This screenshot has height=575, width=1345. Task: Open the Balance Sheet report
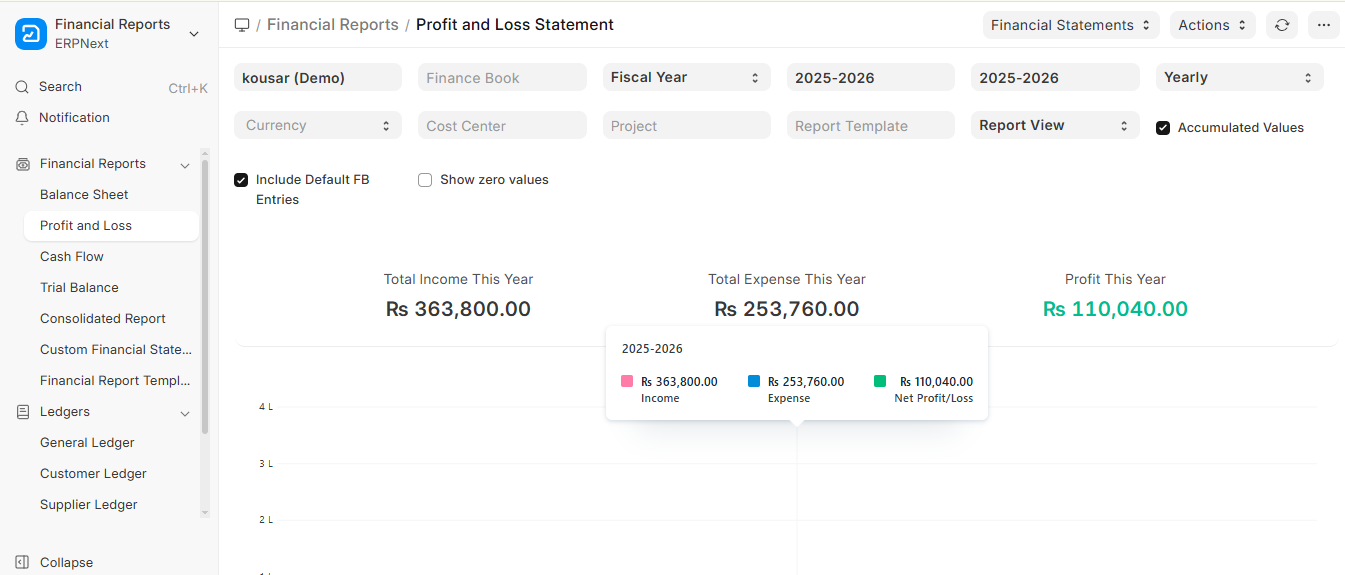pyautogui.click(x=84, y=195)
